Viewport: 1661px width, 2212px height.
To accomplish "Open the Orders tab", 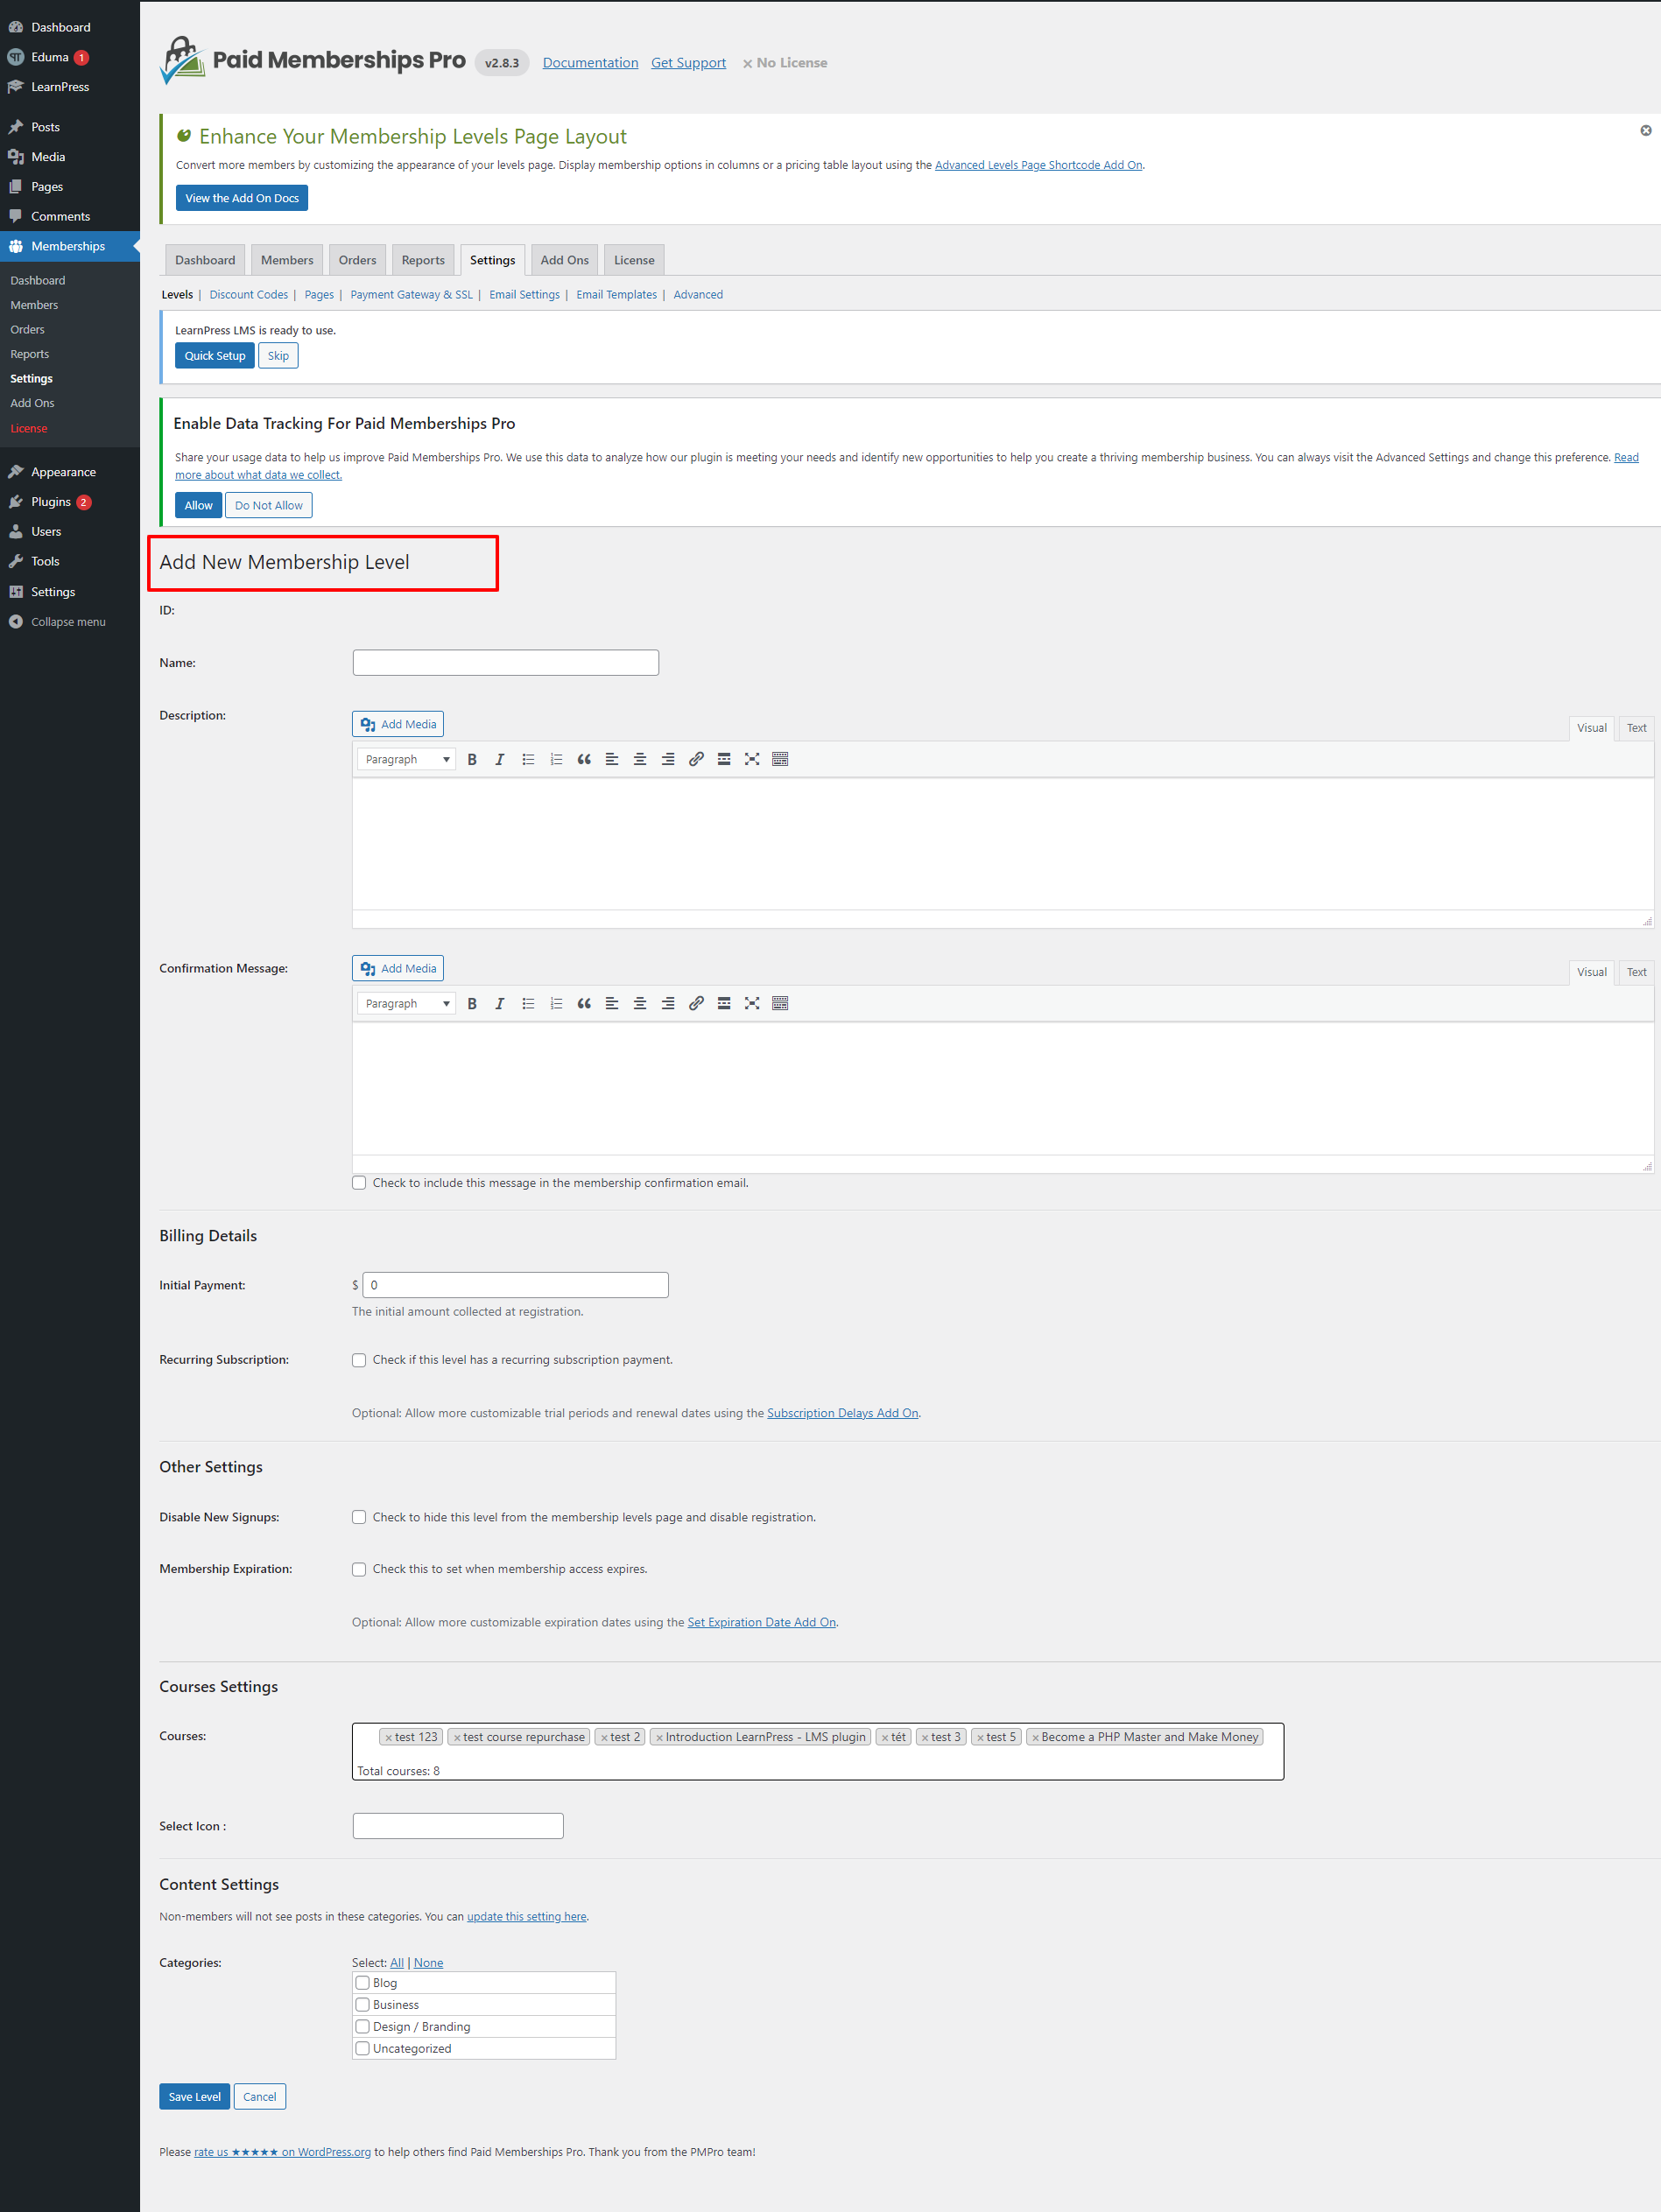I will (357, 260).
